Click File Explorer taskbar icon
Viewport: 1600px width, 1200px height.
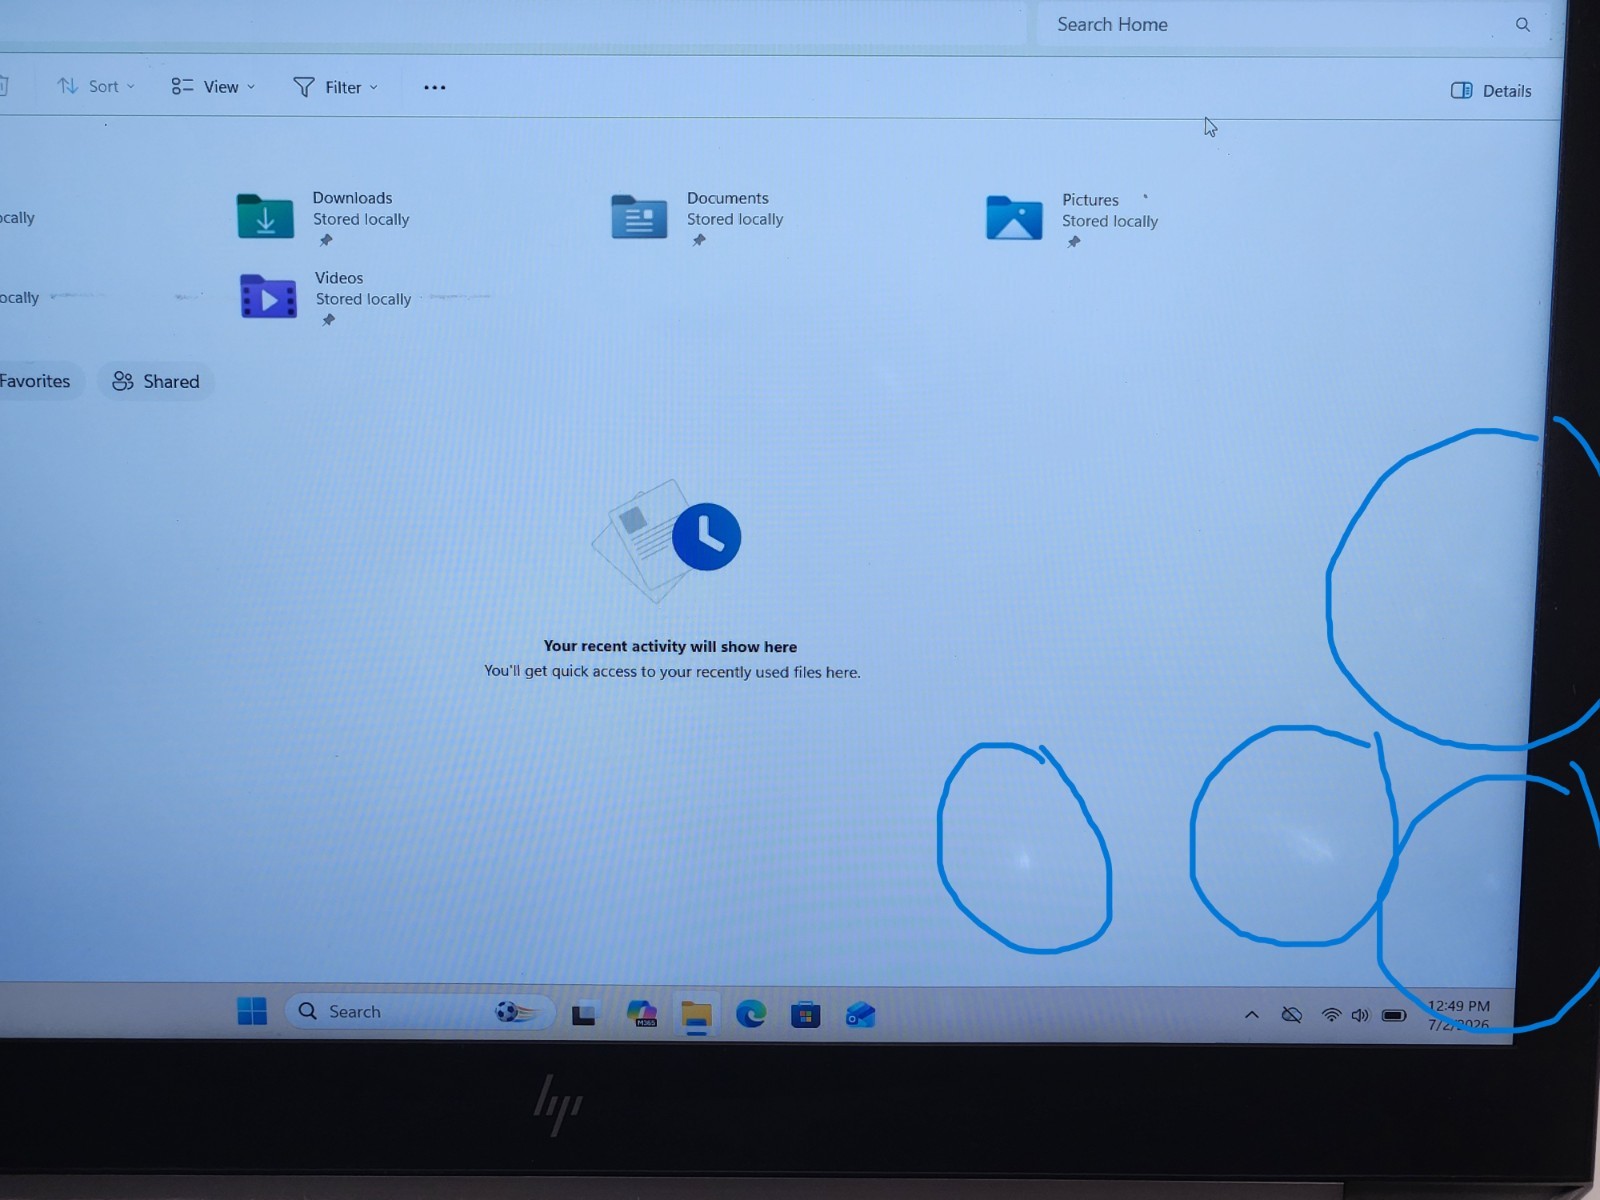click(696, 1016)
